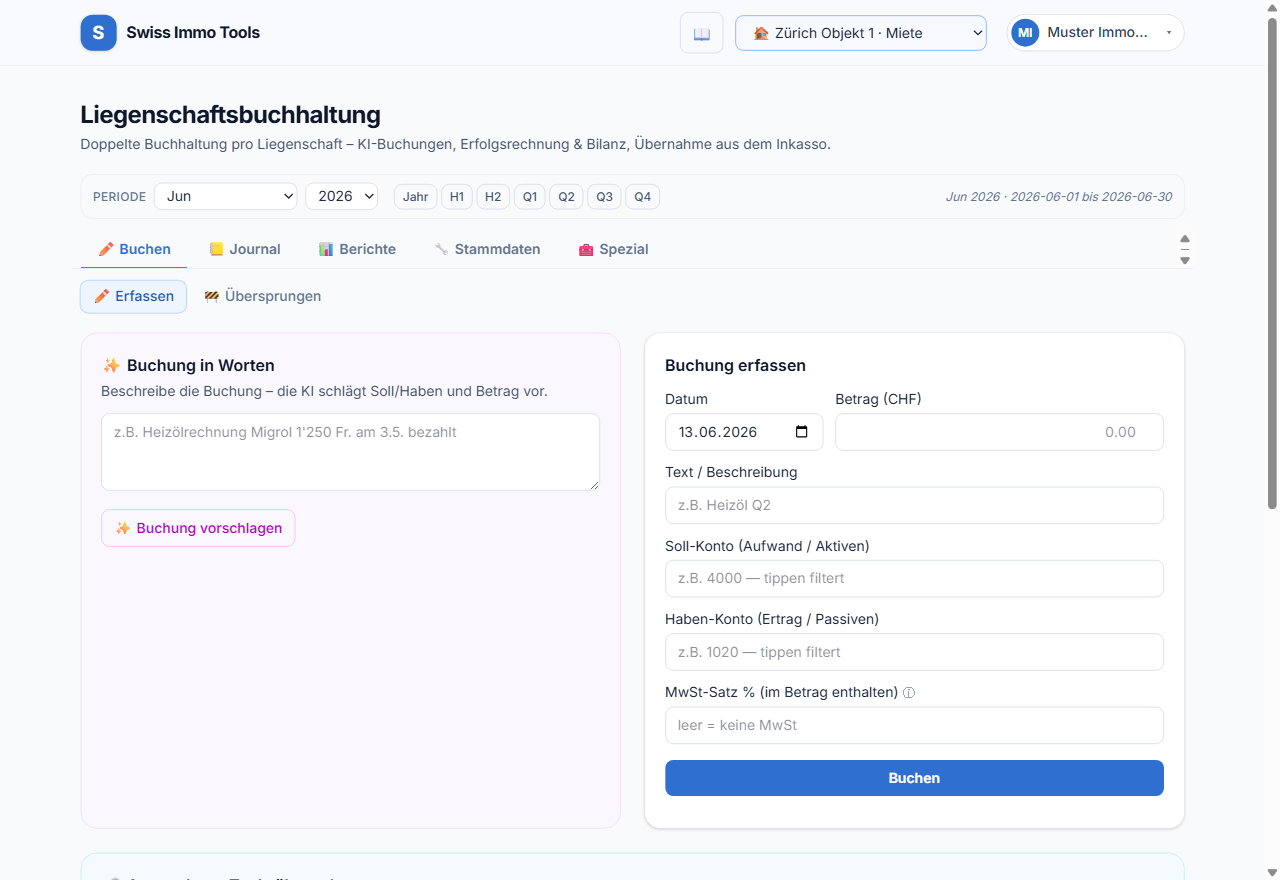Click the Liegenschaftsbuchhaltung page heading
Image resolution: width=1280 pixels, height=880 pixels.
click(230, 115)
